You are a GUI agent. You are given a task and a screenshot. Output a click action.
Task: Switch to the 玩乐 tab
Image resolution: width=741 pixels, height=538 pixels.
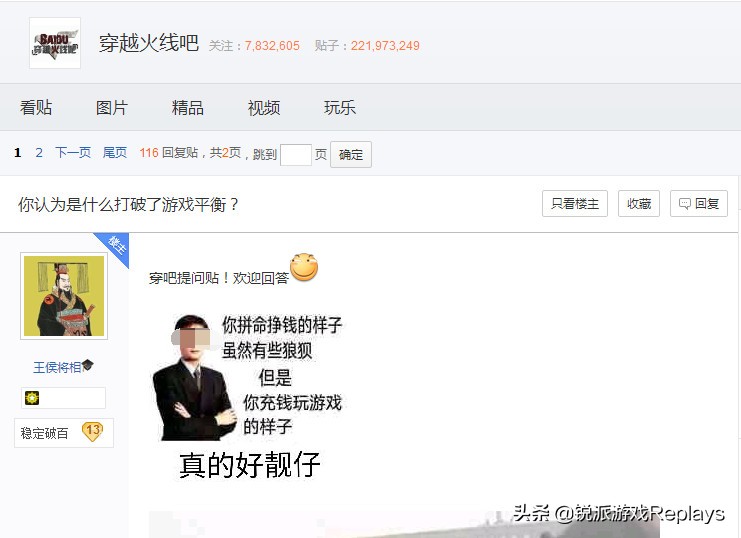pos(340,108)
